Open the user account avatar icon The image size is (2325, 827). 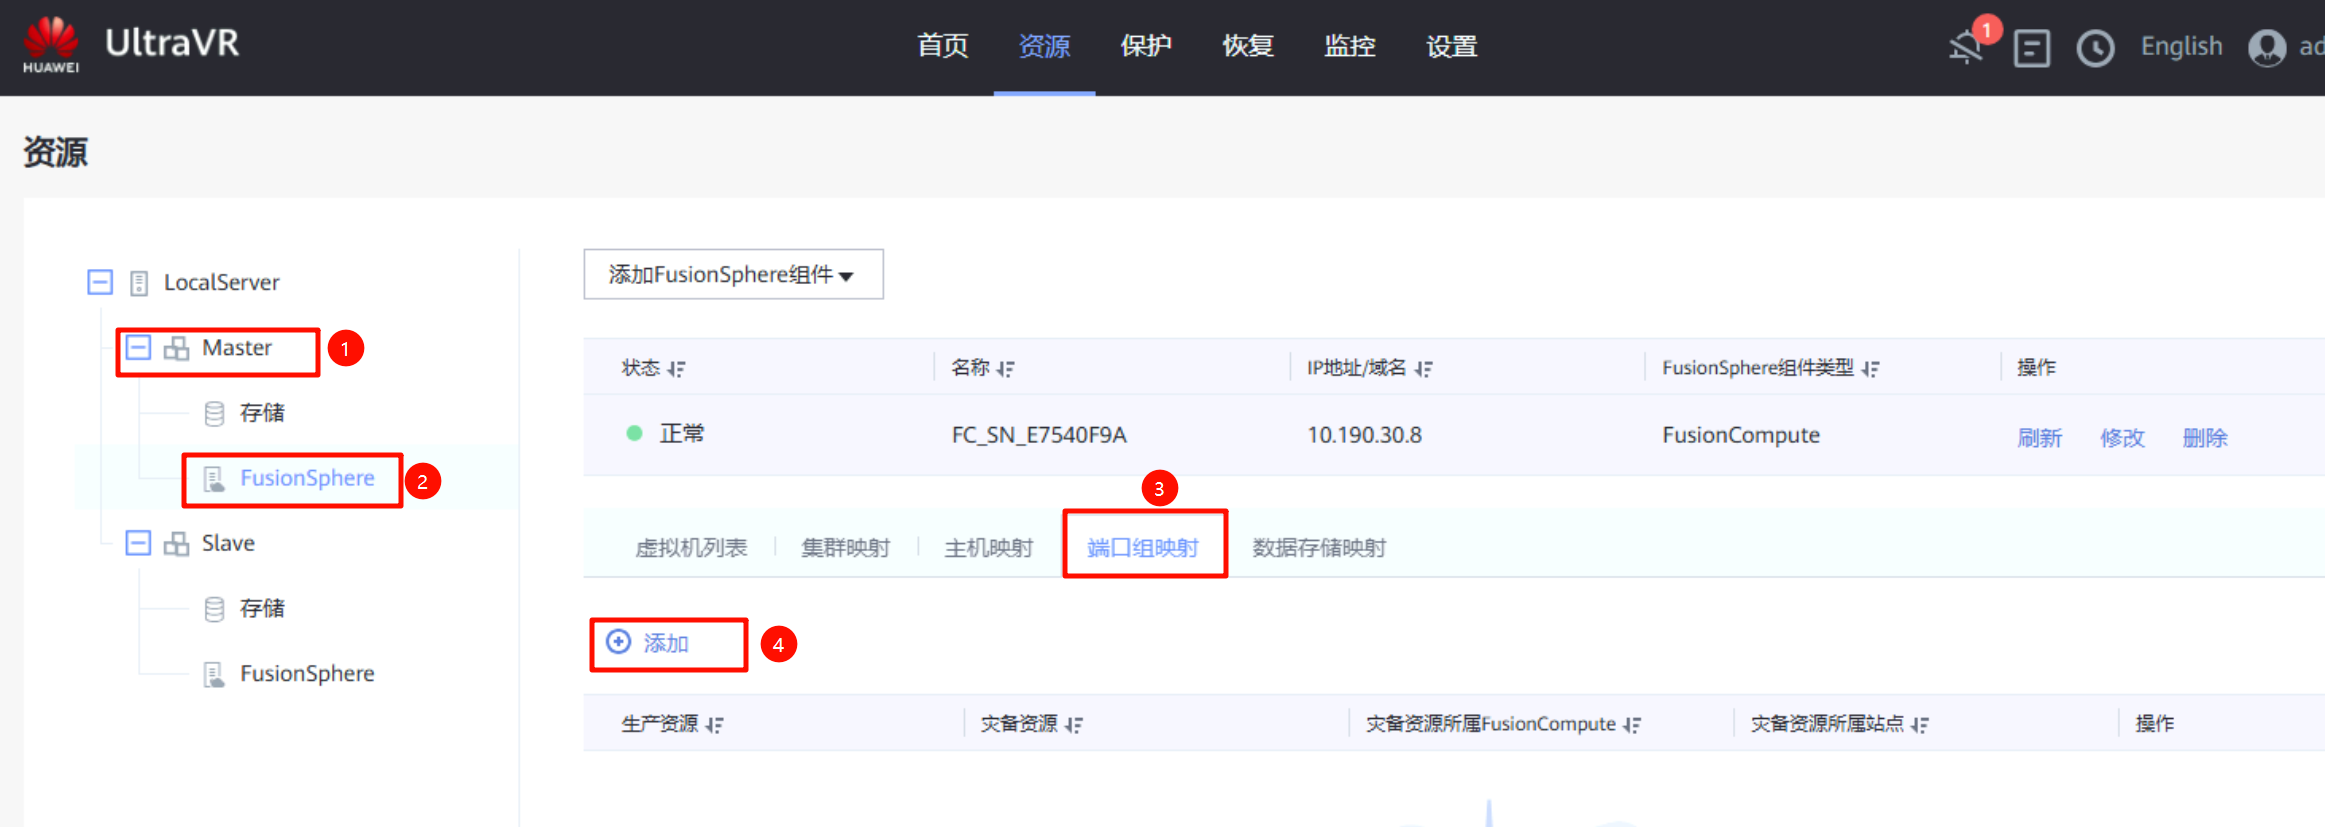[2266, 47]
